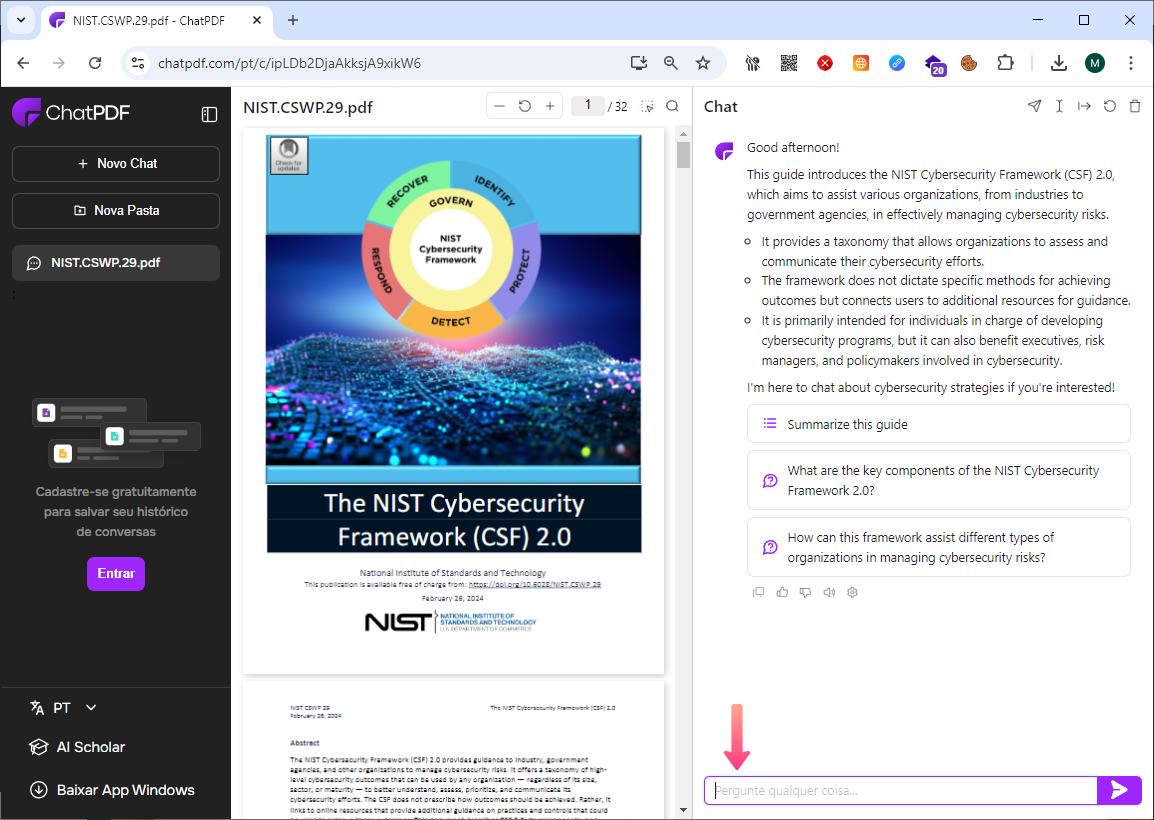Play response audio with speaker icon
Screen dimensions: 1154x820
click(x=829, y=592)
